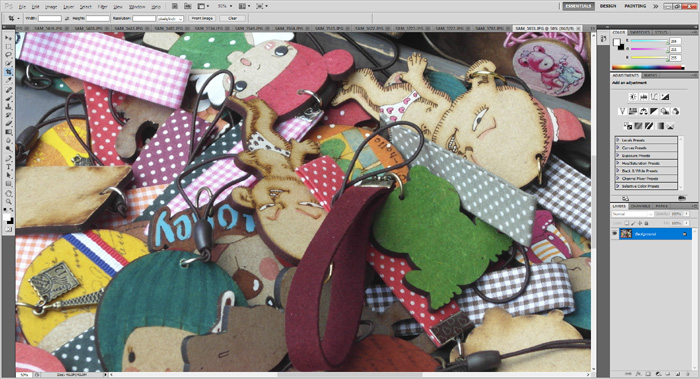Image resolution: width=700 pixels, height=379 pixels.
Task: Add a Curves adjustment icon
Action: (654, 96)
